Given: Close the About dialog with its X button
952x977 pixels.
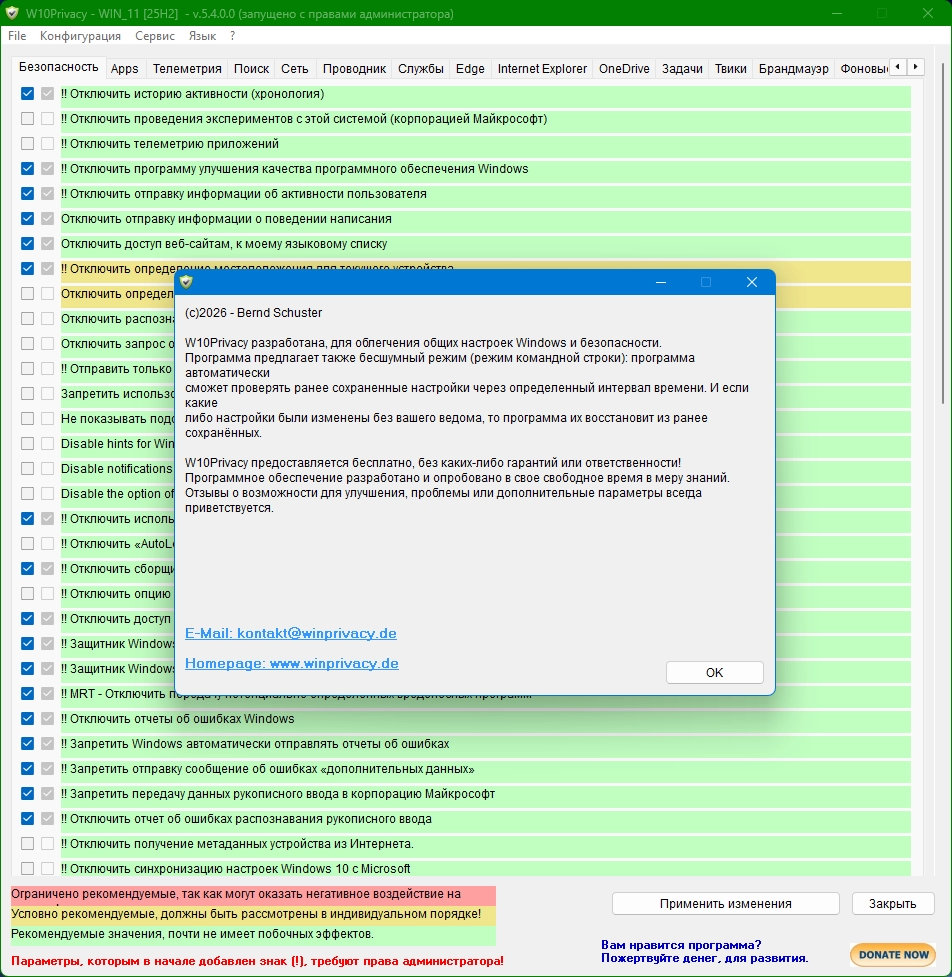Looking at the screenshot, I should [751, 282].
